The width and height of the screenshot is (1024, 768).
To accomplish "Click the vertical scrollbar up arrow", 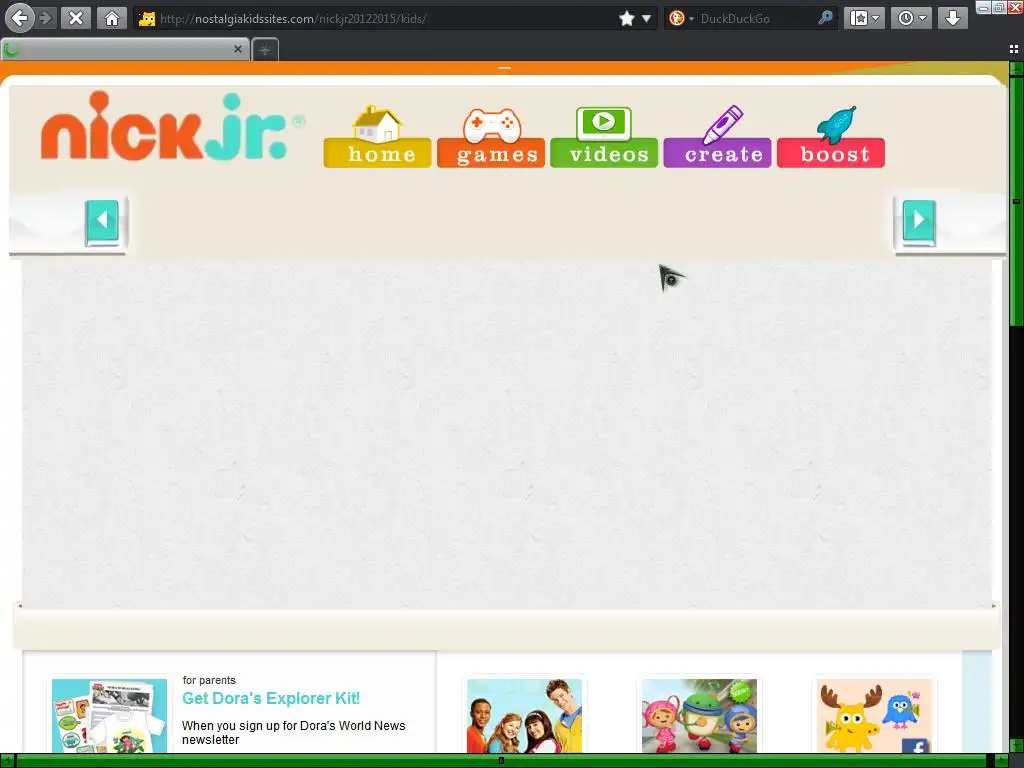I will coord(1017,68).
